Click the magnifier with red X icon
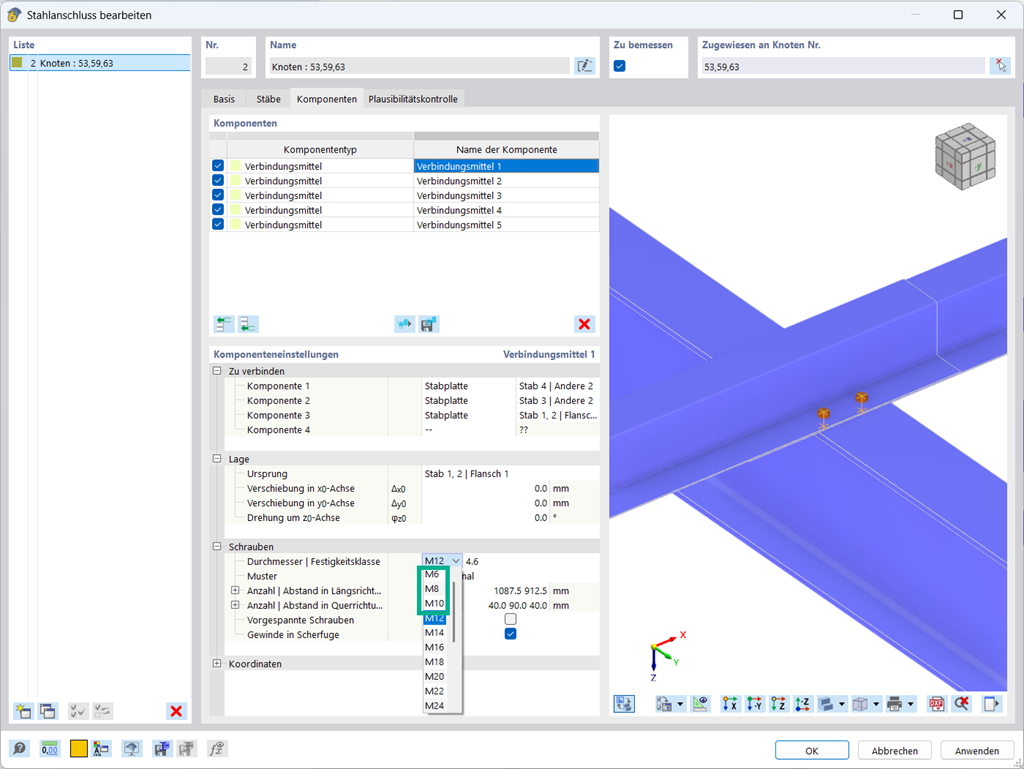This screenshot has height=769, width=1024. pyautogui.click(x=961, y=704)
